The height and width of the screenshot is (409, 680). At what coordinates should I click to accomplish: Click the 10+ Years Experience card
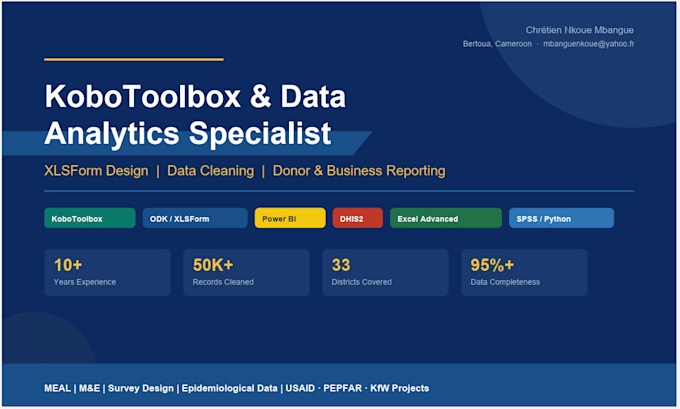tap(108, 272)
